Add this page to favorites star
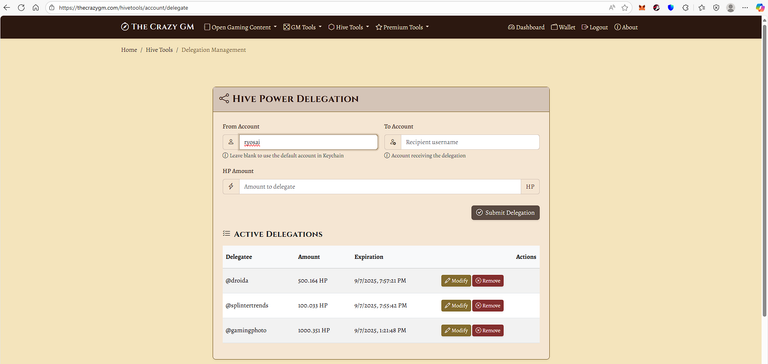Image resolution: width=768 pixels, height=364 pixels. pos(624,8)
